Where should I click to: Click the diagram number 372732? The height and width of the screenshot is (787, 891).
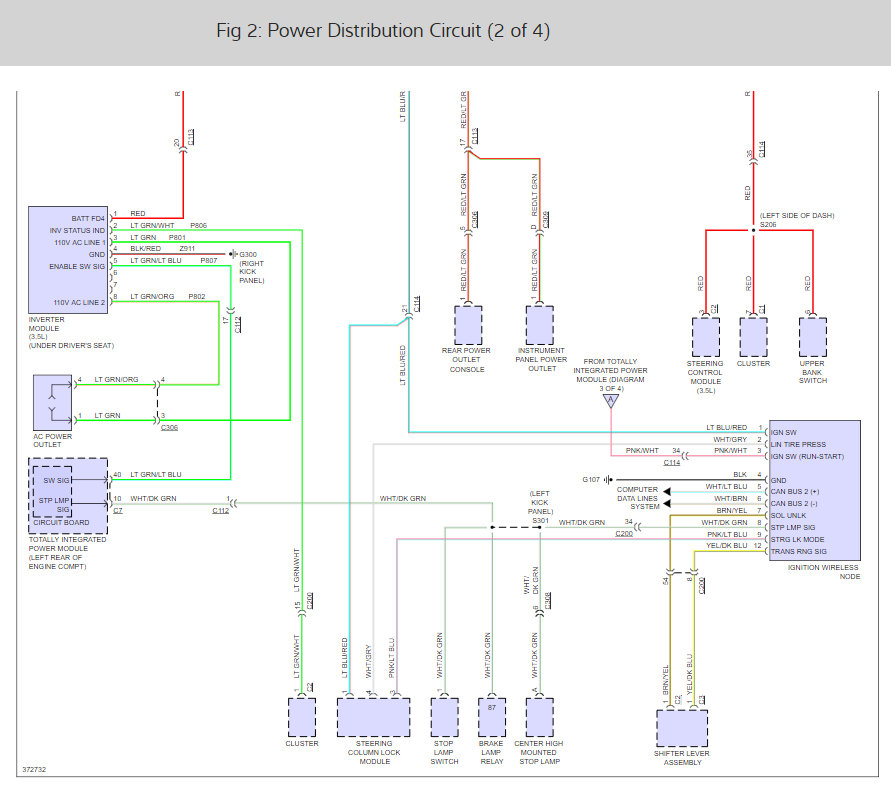[34, 769]
